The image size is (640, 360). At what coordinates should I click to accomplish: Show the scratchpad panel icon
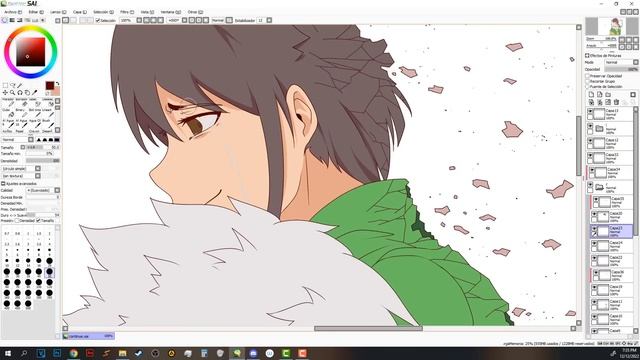pyautogui.click(x=42, y=20)
